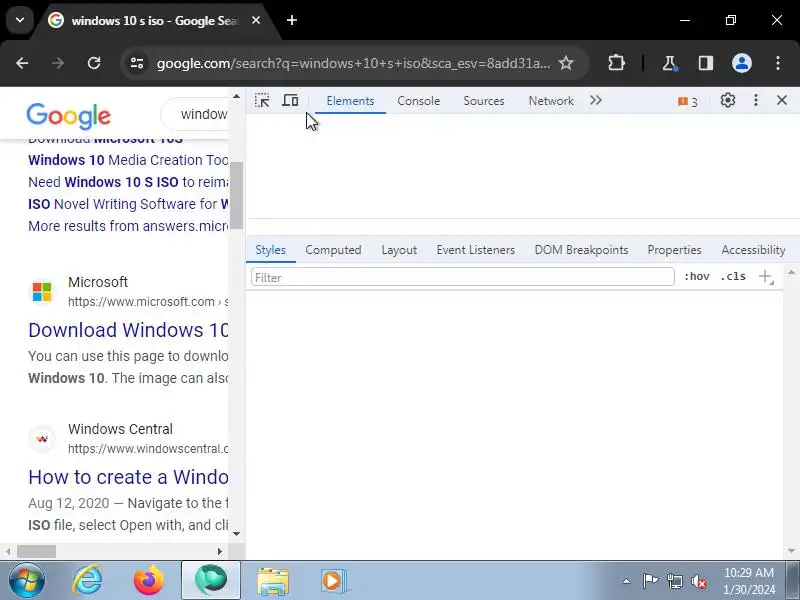Screen dimensions: 800x600
Task: Open How to create a Windows result
Action: [128, 477]
